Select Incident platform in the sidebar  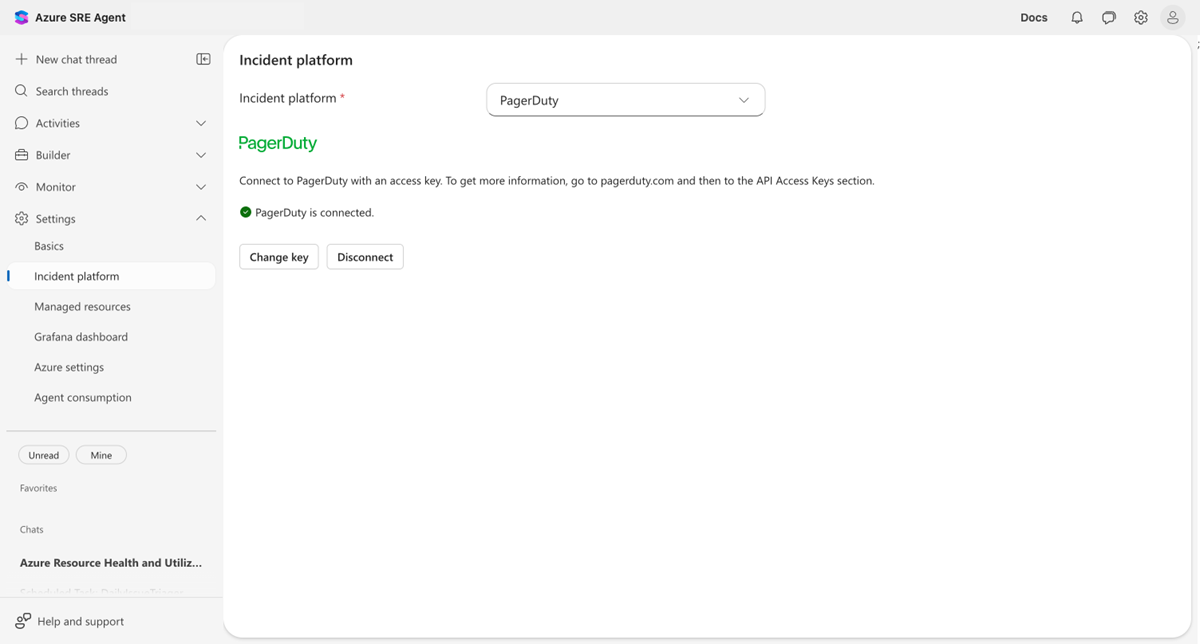coord(110,276)
